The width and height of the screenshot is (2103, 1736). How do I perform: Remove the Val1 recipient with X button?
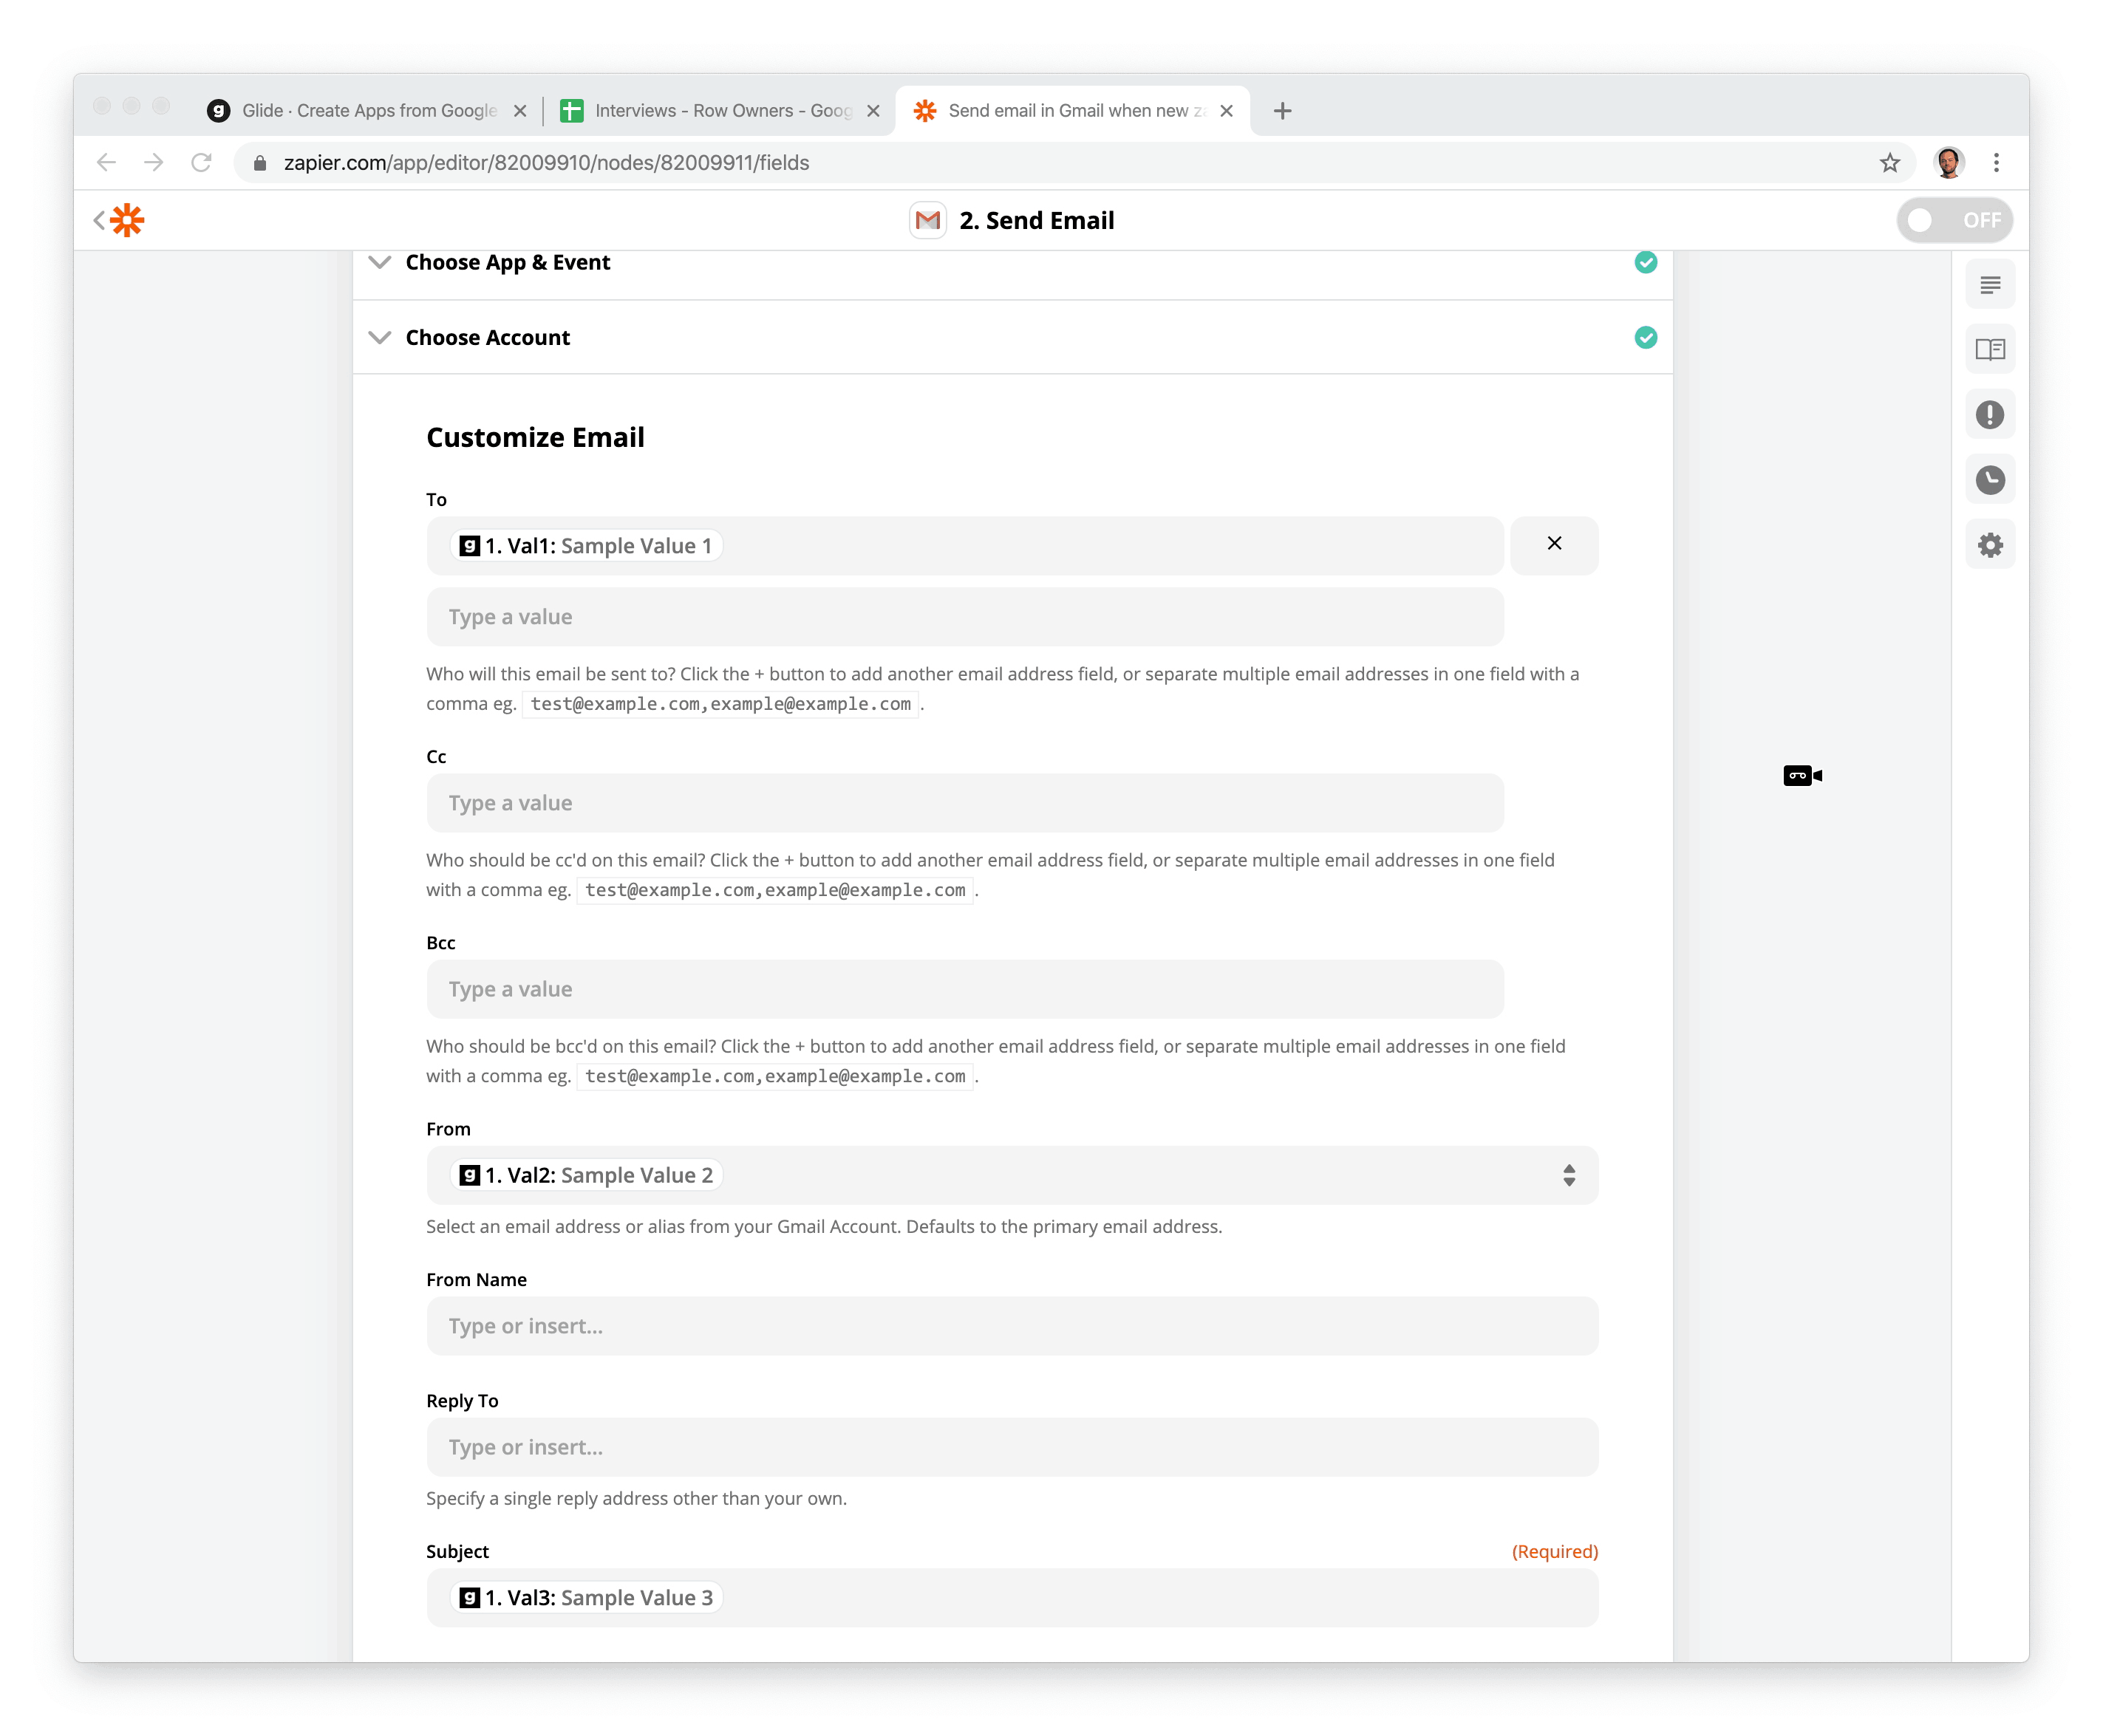pyautogui.click(x=1553, y=544)
